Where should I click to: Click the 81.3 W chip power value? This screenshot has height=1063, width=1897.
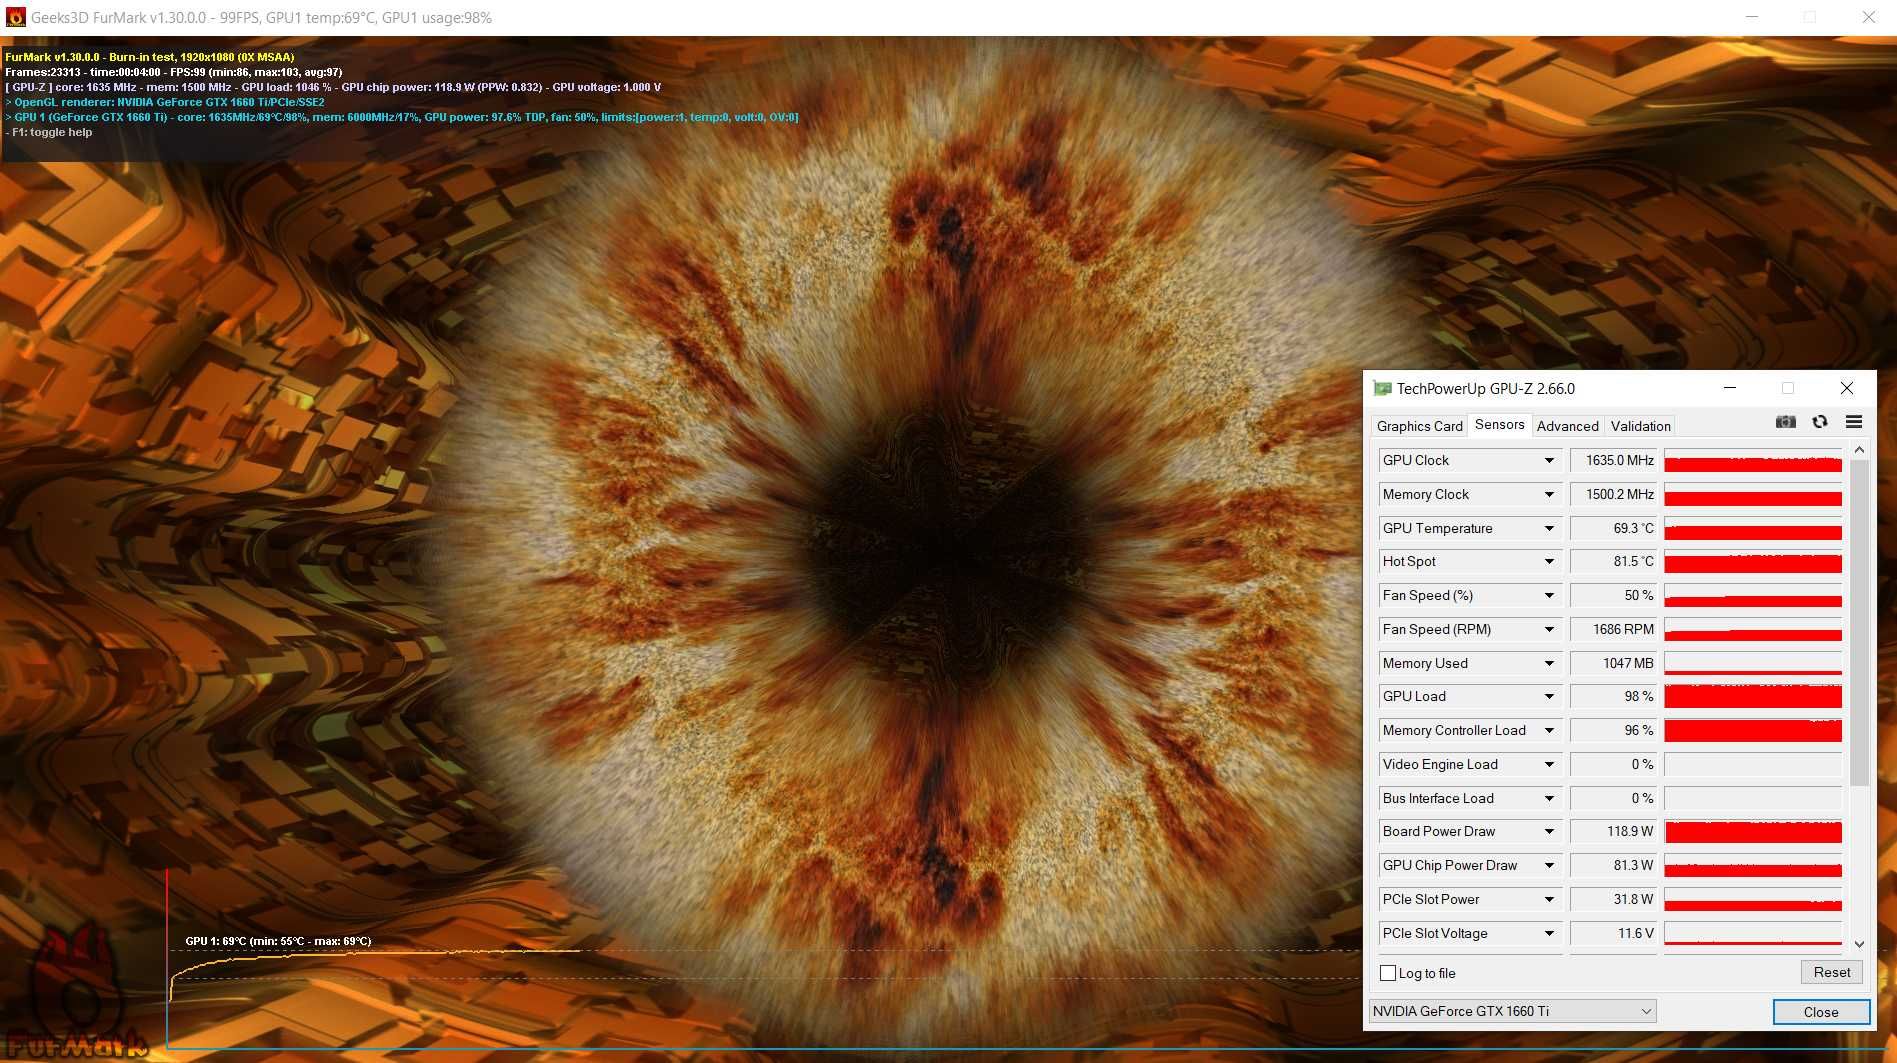(x=1613, y=865)
